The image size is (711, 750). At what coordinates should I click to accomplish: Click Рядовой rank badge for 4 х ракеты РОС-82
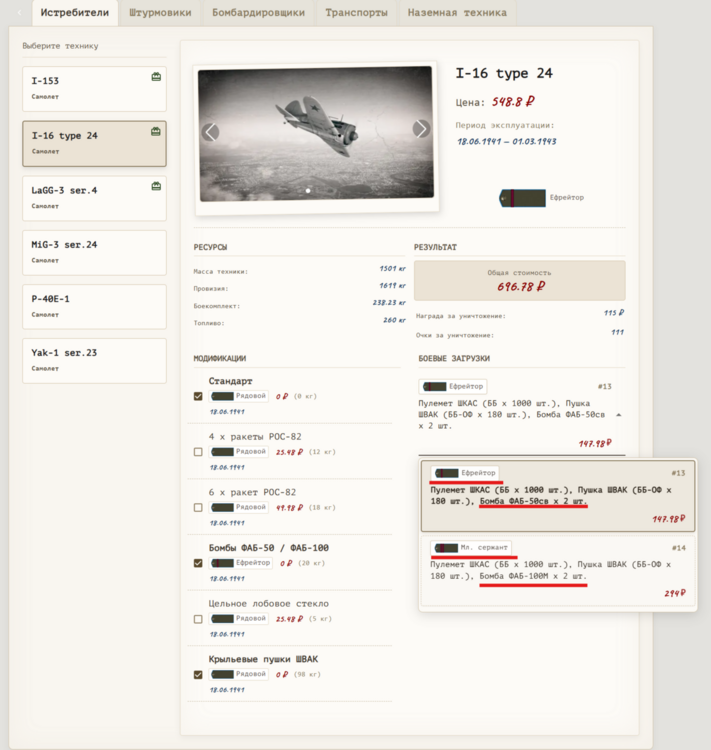pyautogui.click(x=239, y=452)
